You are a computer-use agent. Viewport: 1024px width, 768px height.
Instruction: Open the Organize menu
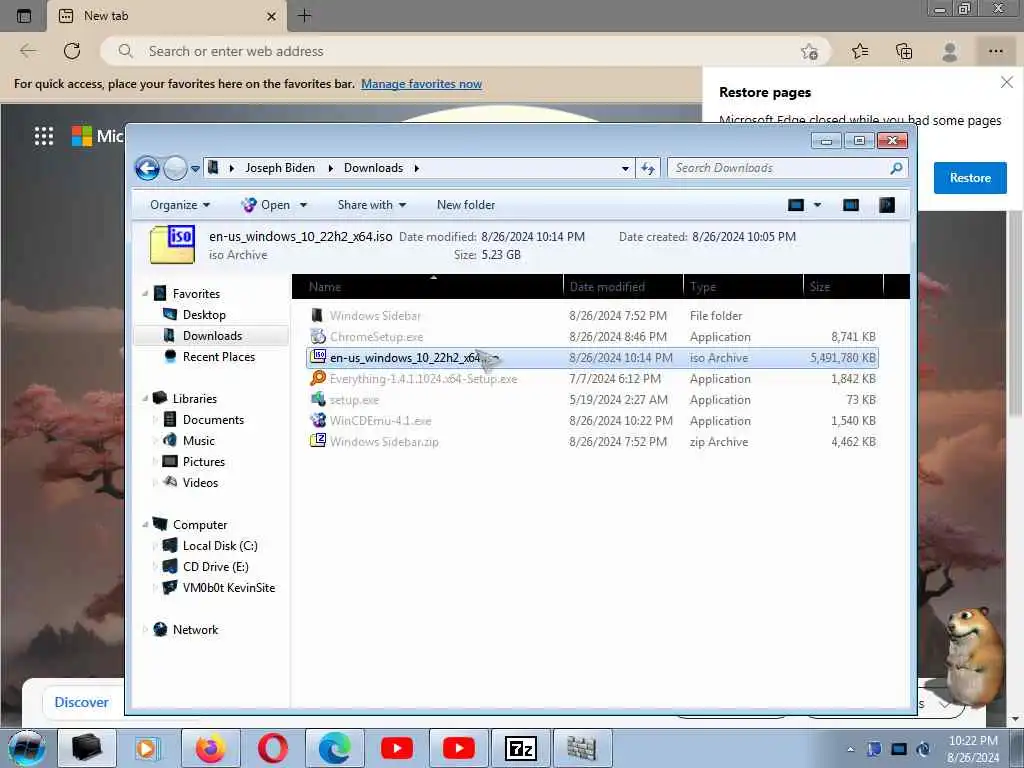click(180, 205)
